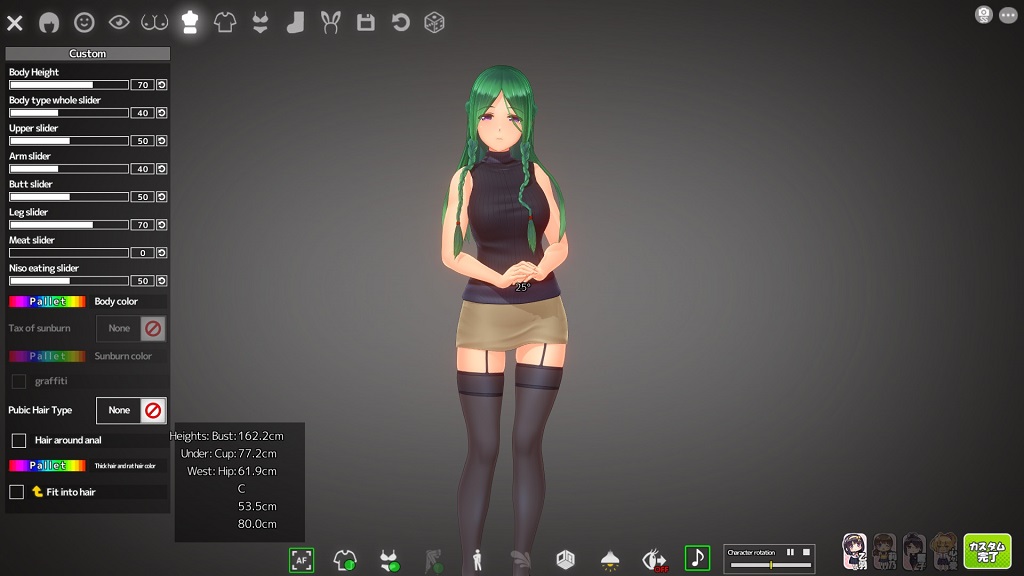
Task: Open the hair customization tab
Action: (x=49, y=22)
